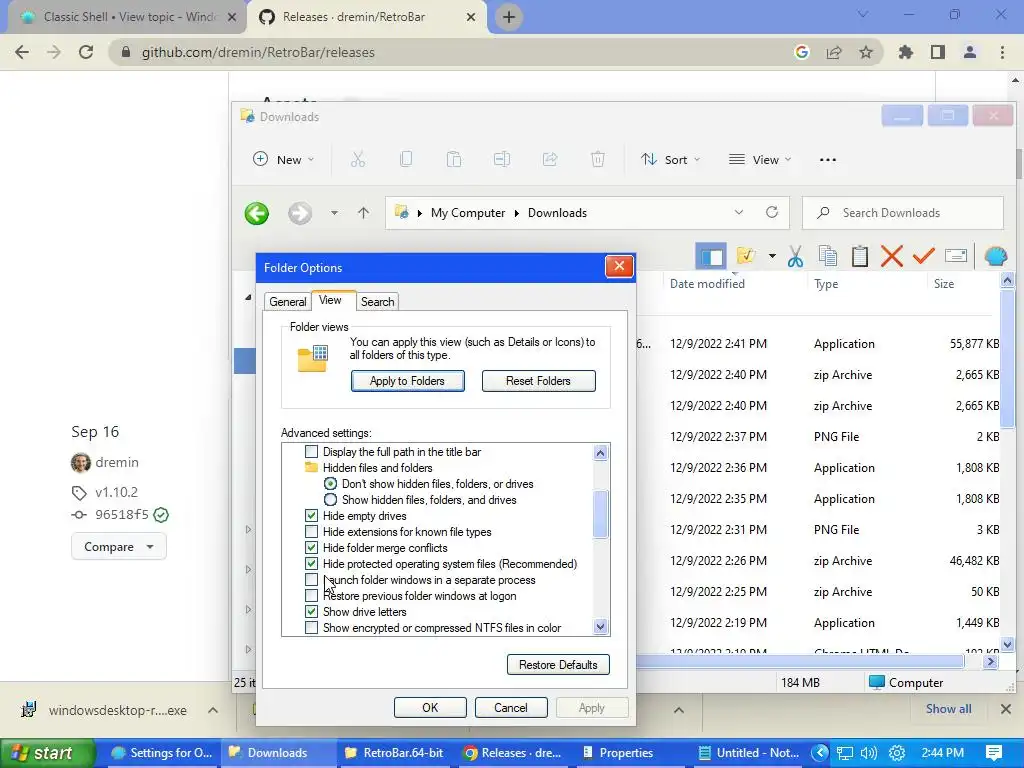Open the New dropdown in Downloads
This screenshot has height=768, width=1024.
point(283,159)
